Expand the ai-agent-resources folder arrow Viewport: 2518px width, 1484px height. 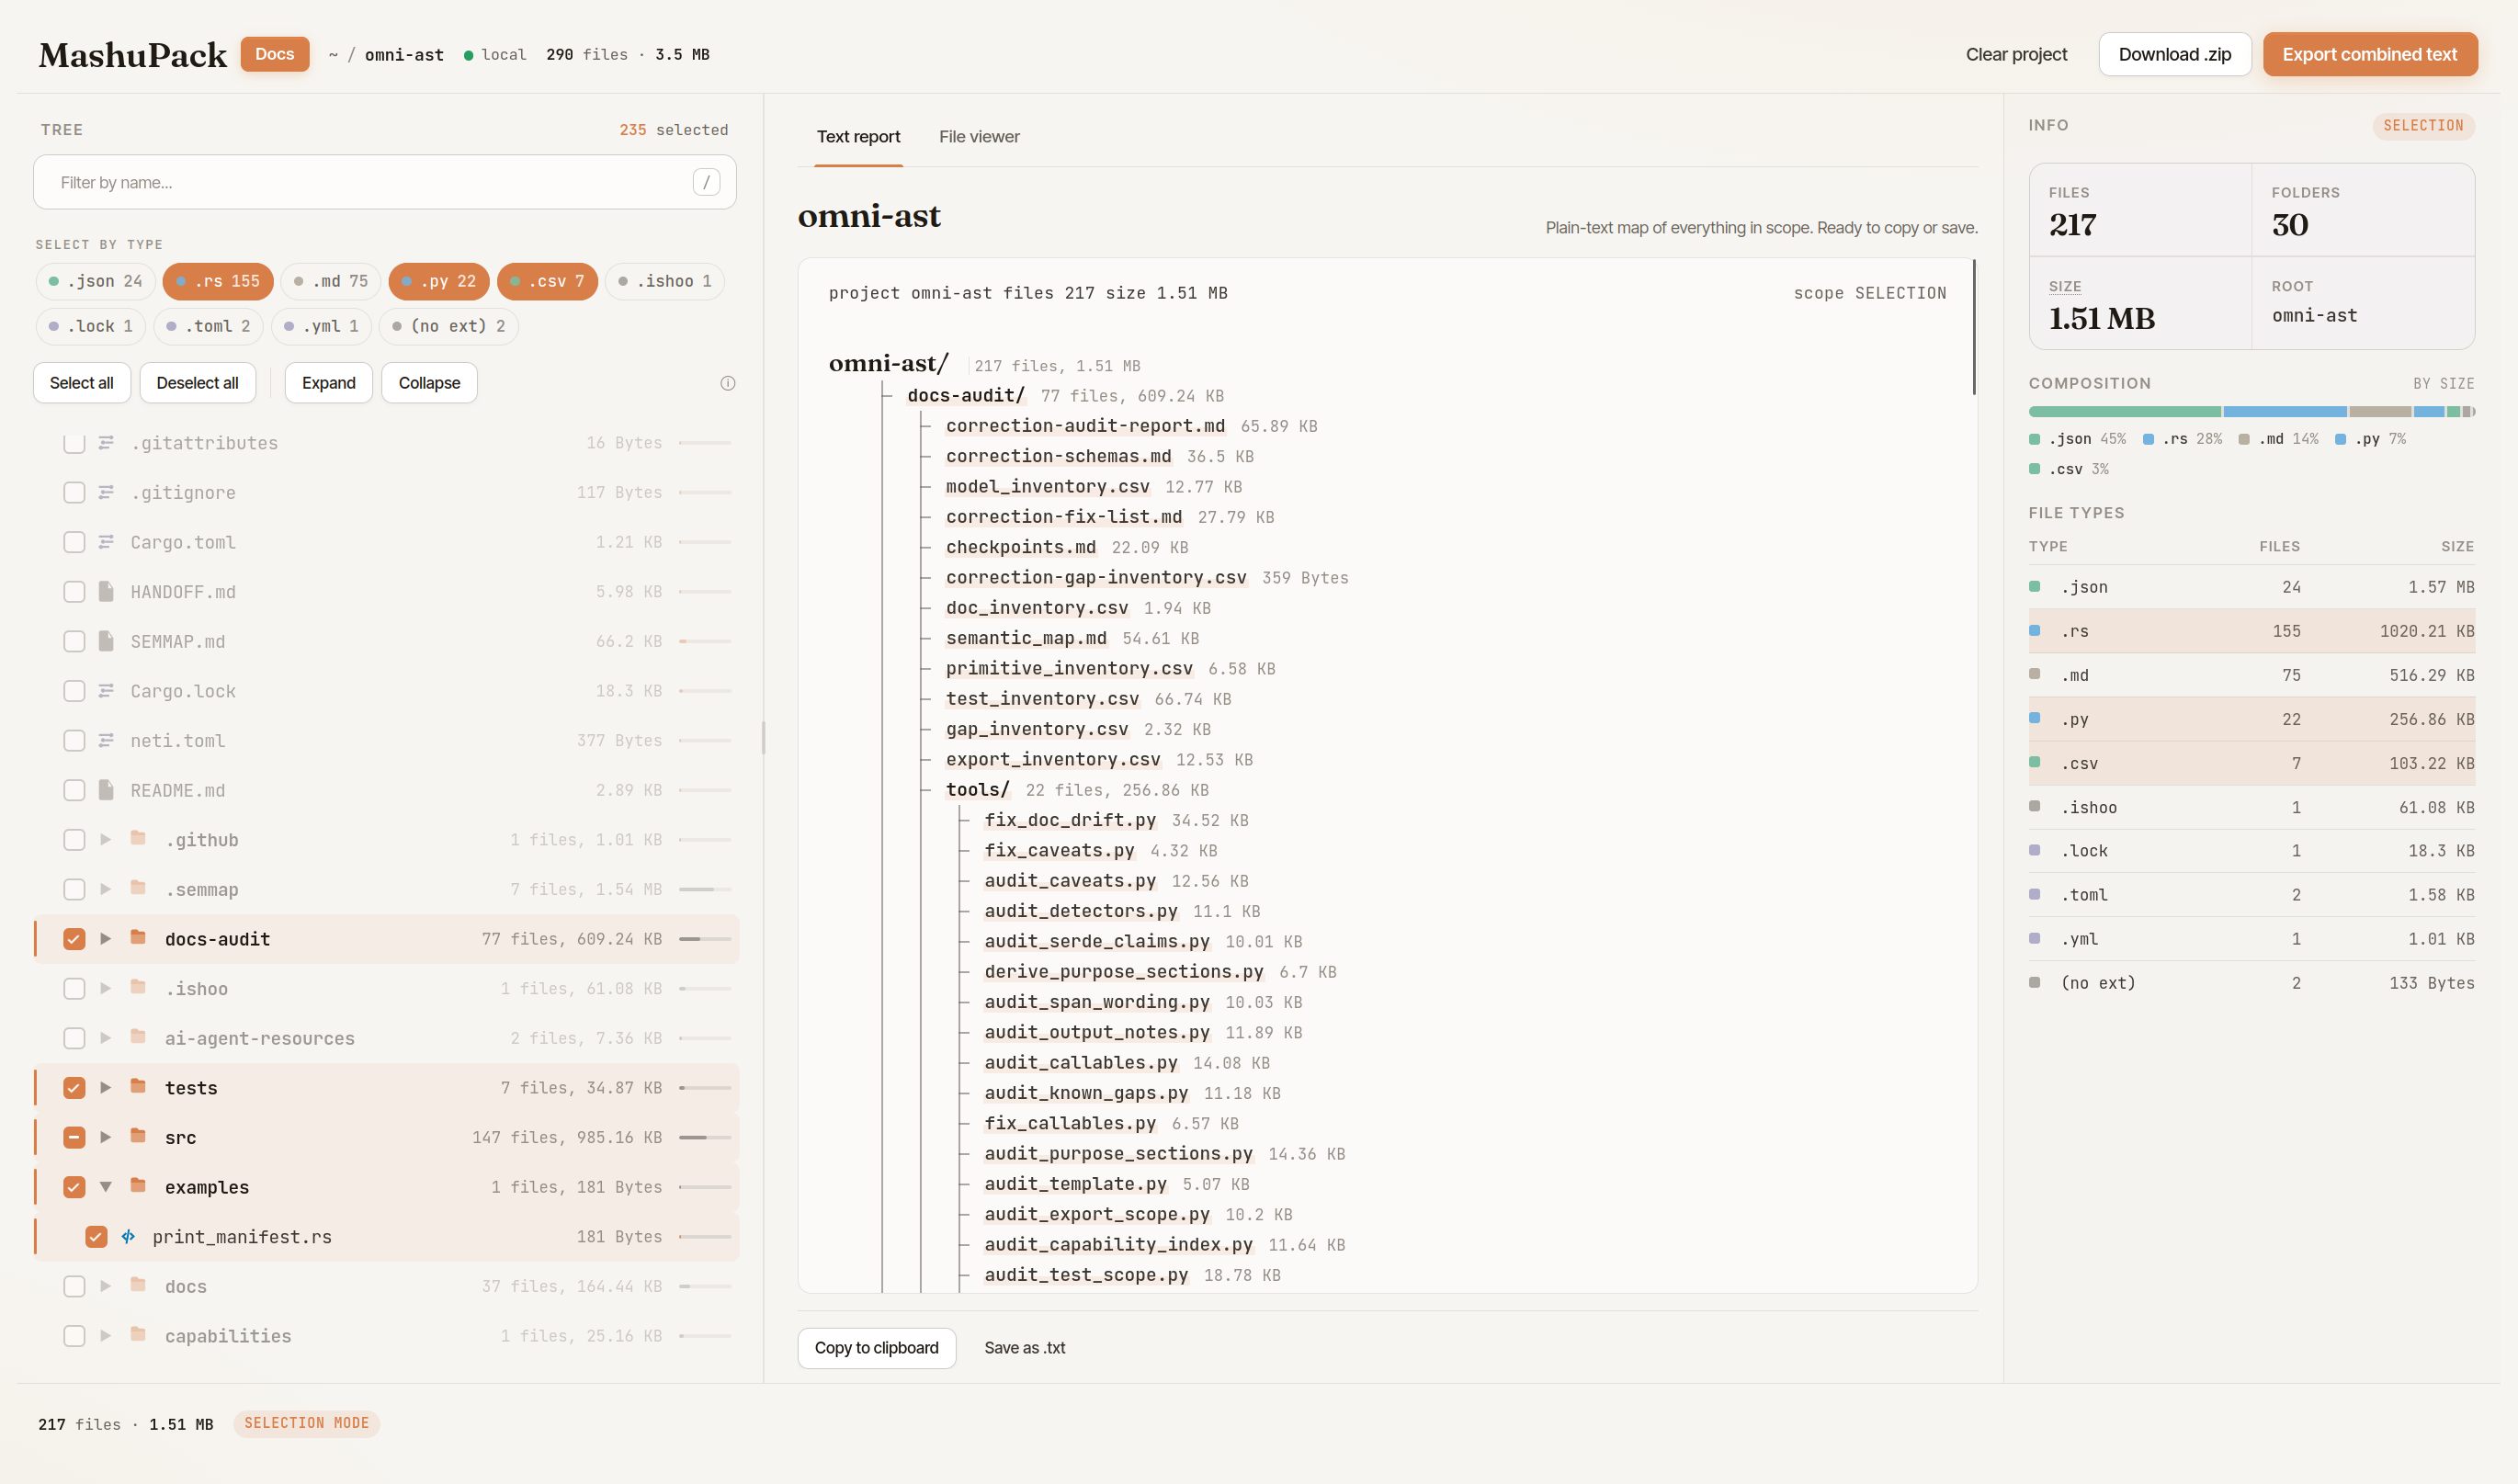tap(105, 1038)
